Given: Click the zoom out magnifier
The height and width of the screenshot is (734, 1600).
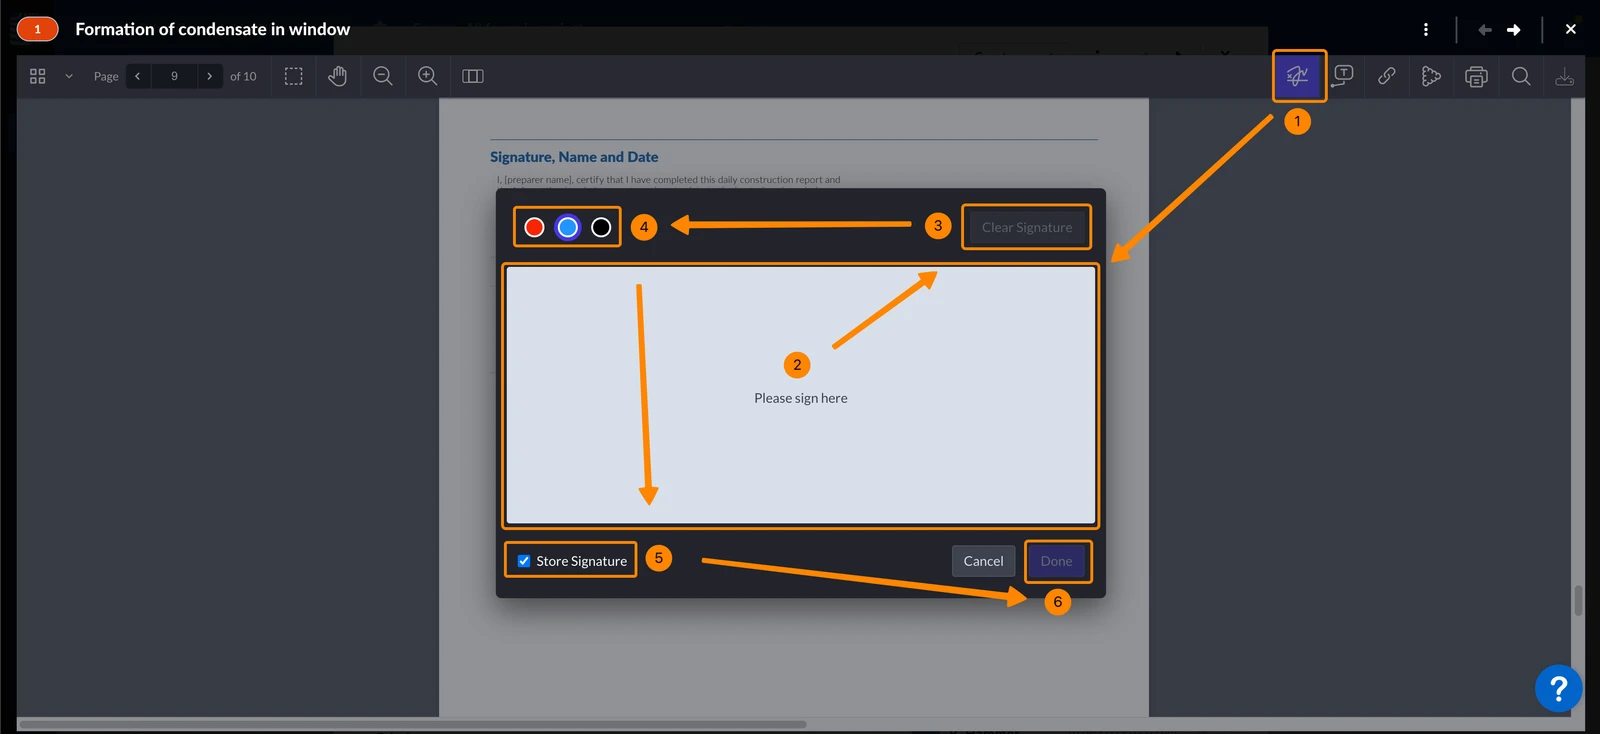Looking at the screenshot, I should tap(382, 76).
